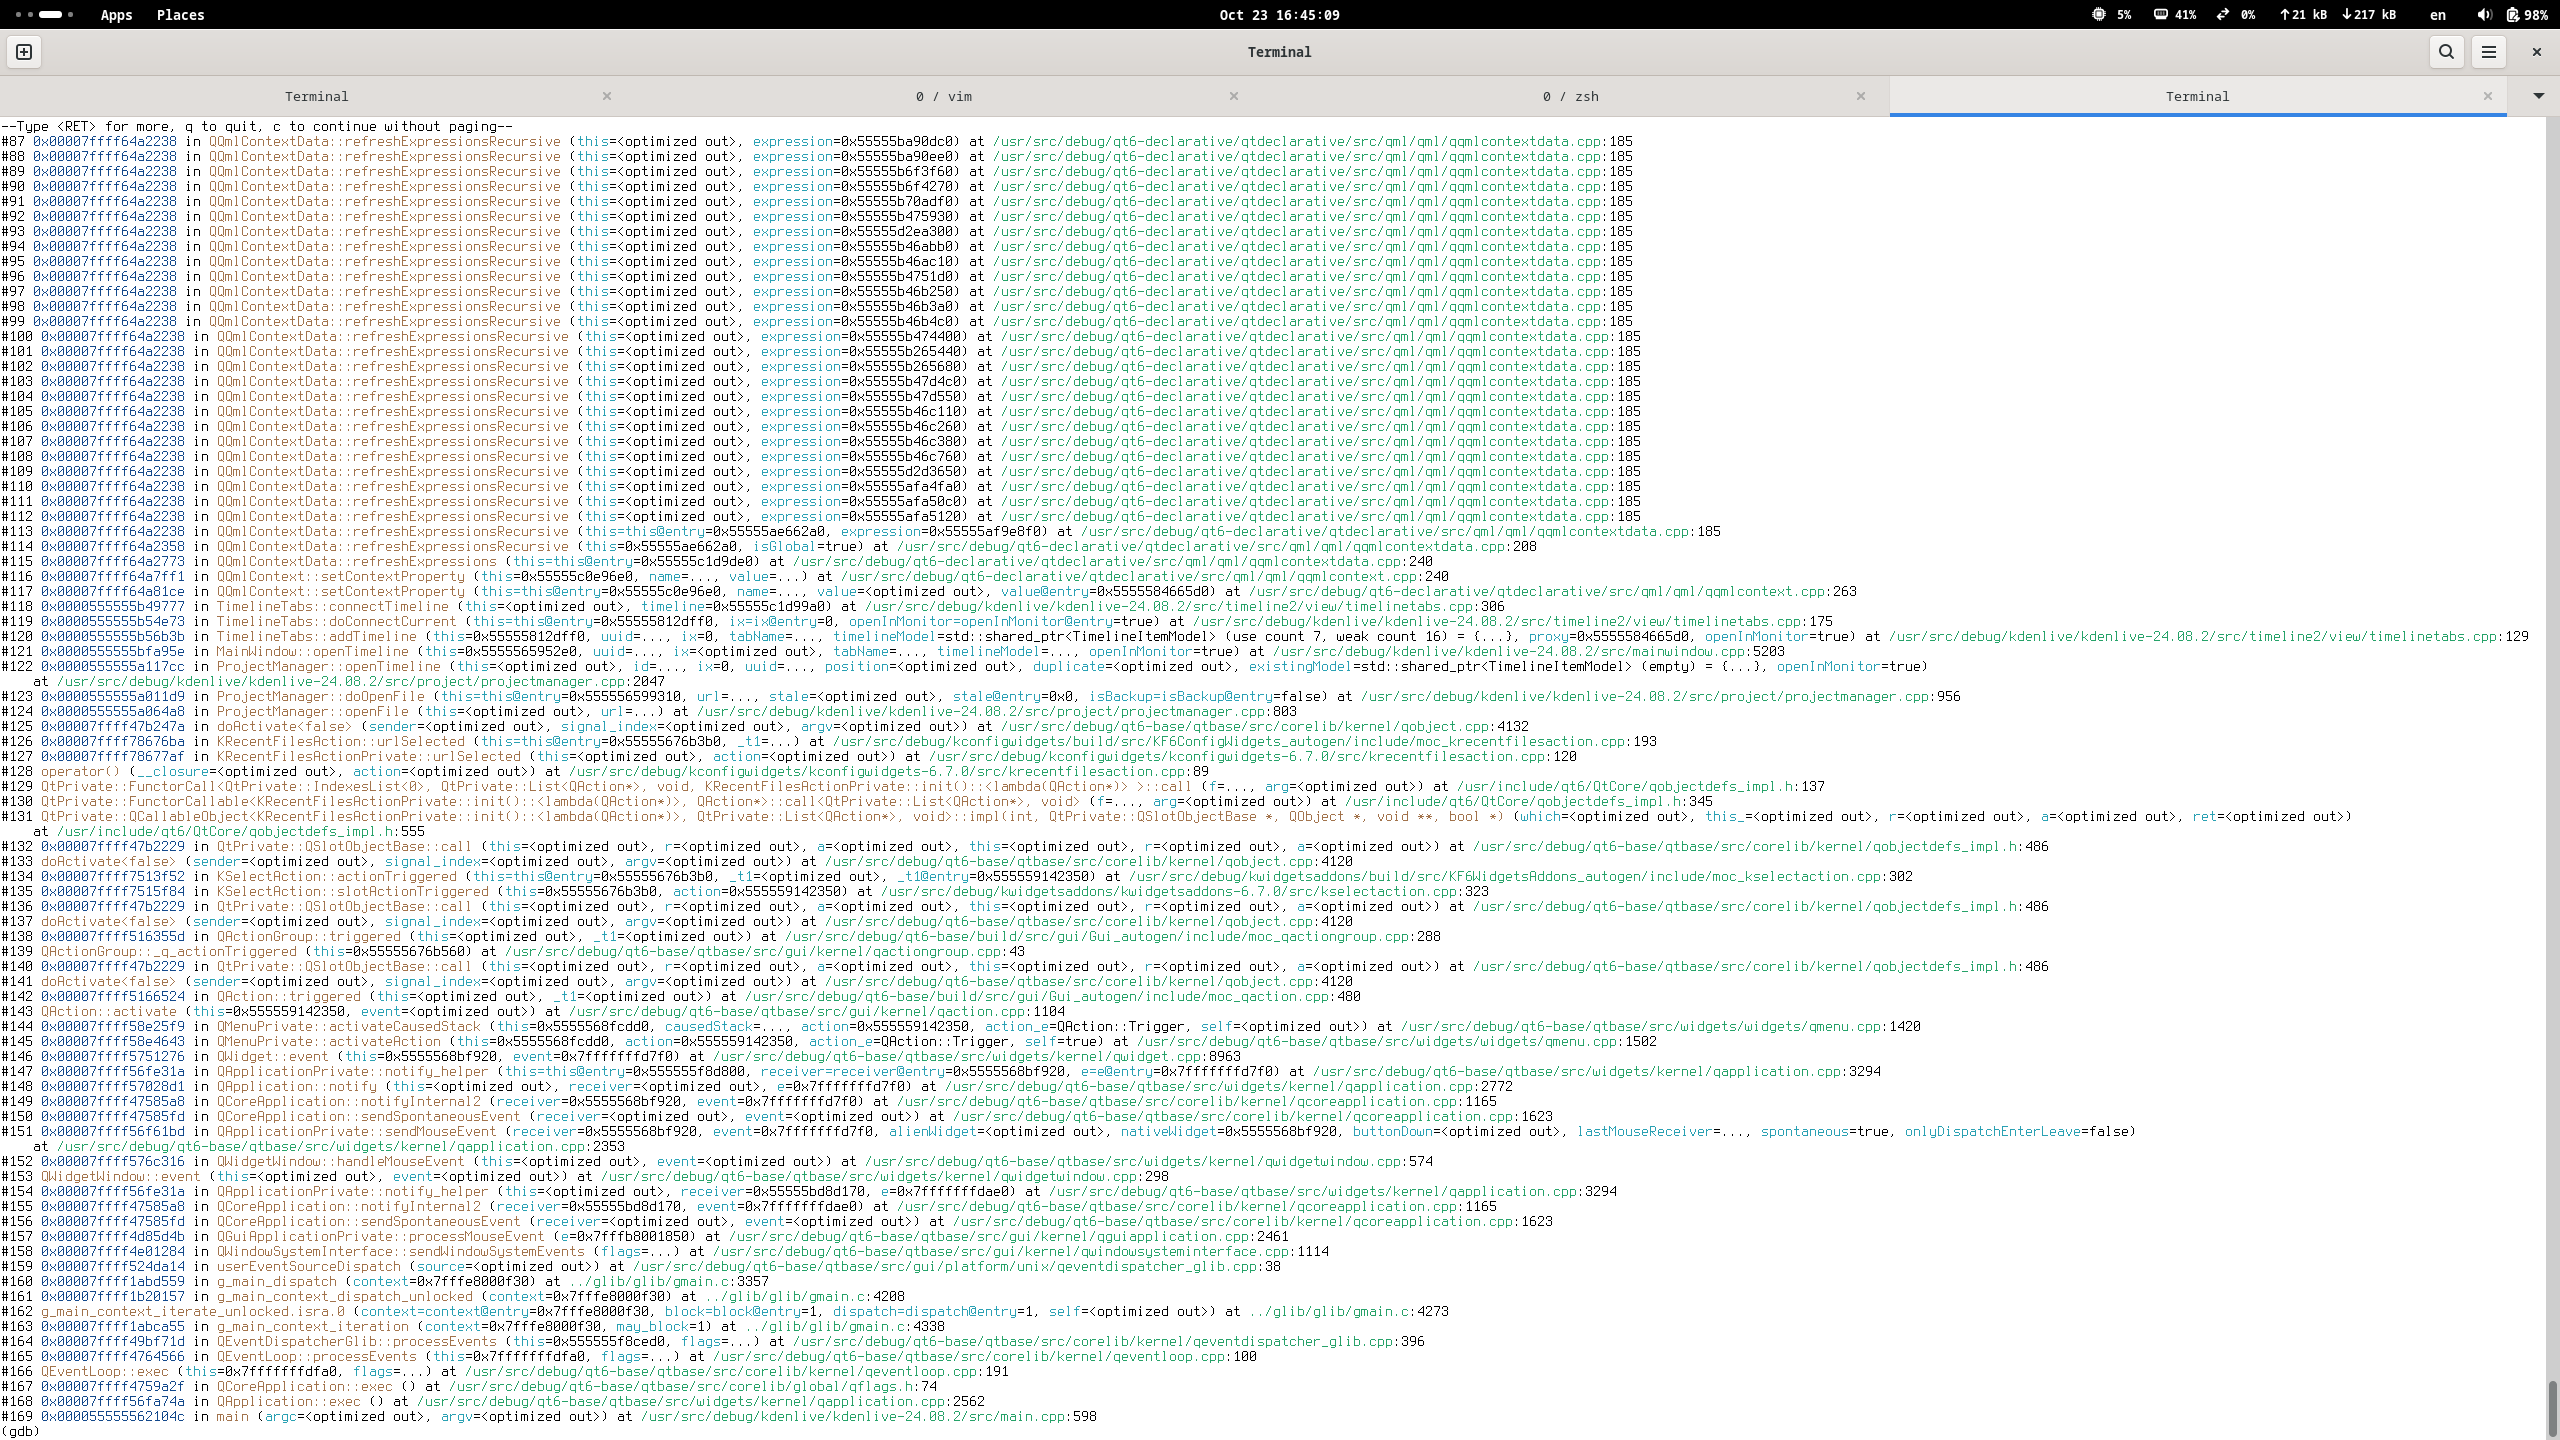Switch to the first Terminal tab
The height and width of the screenshot is (1440, 2560).
pos(316,96)
